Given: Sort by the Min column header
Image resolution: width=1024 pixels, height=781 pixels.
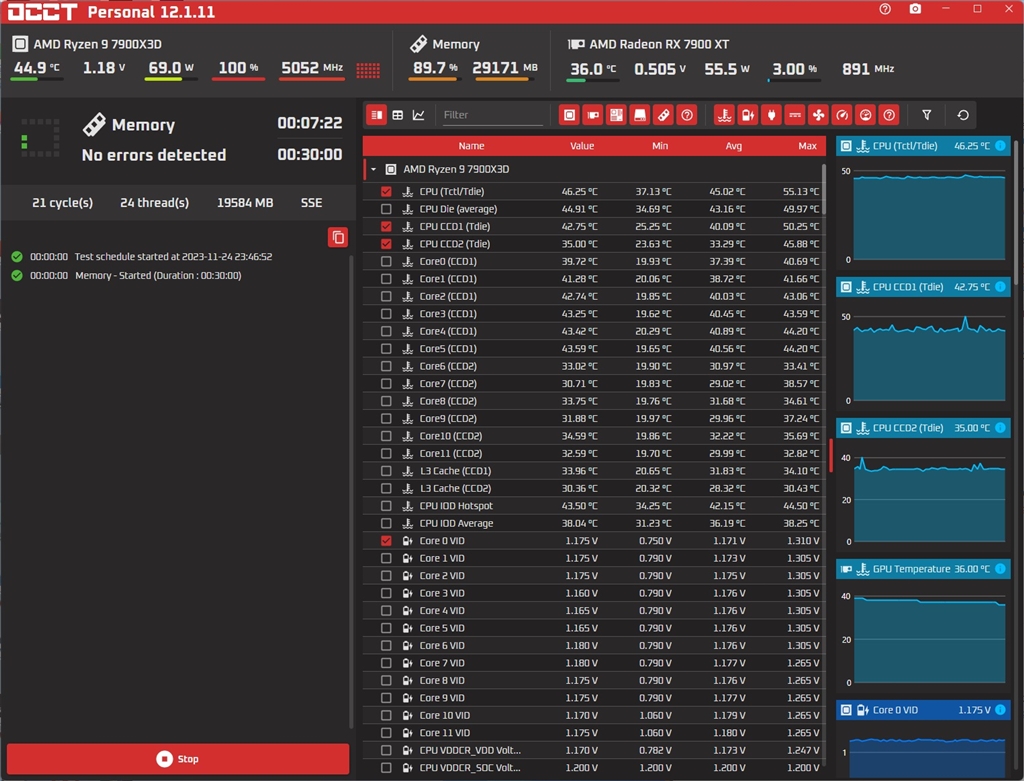Looking at the screenshot, I should 660,146.
